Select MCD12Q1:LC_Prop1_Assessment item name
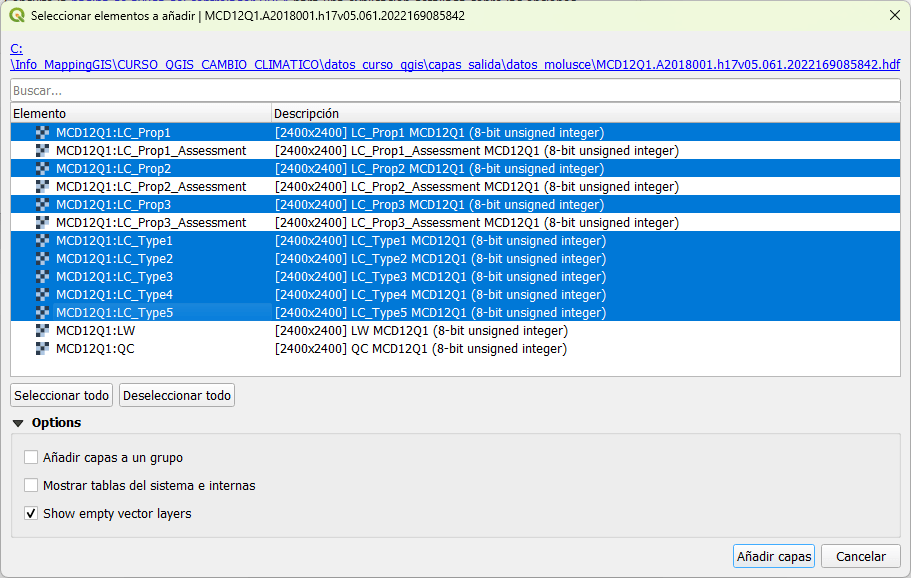 (151, 150)
